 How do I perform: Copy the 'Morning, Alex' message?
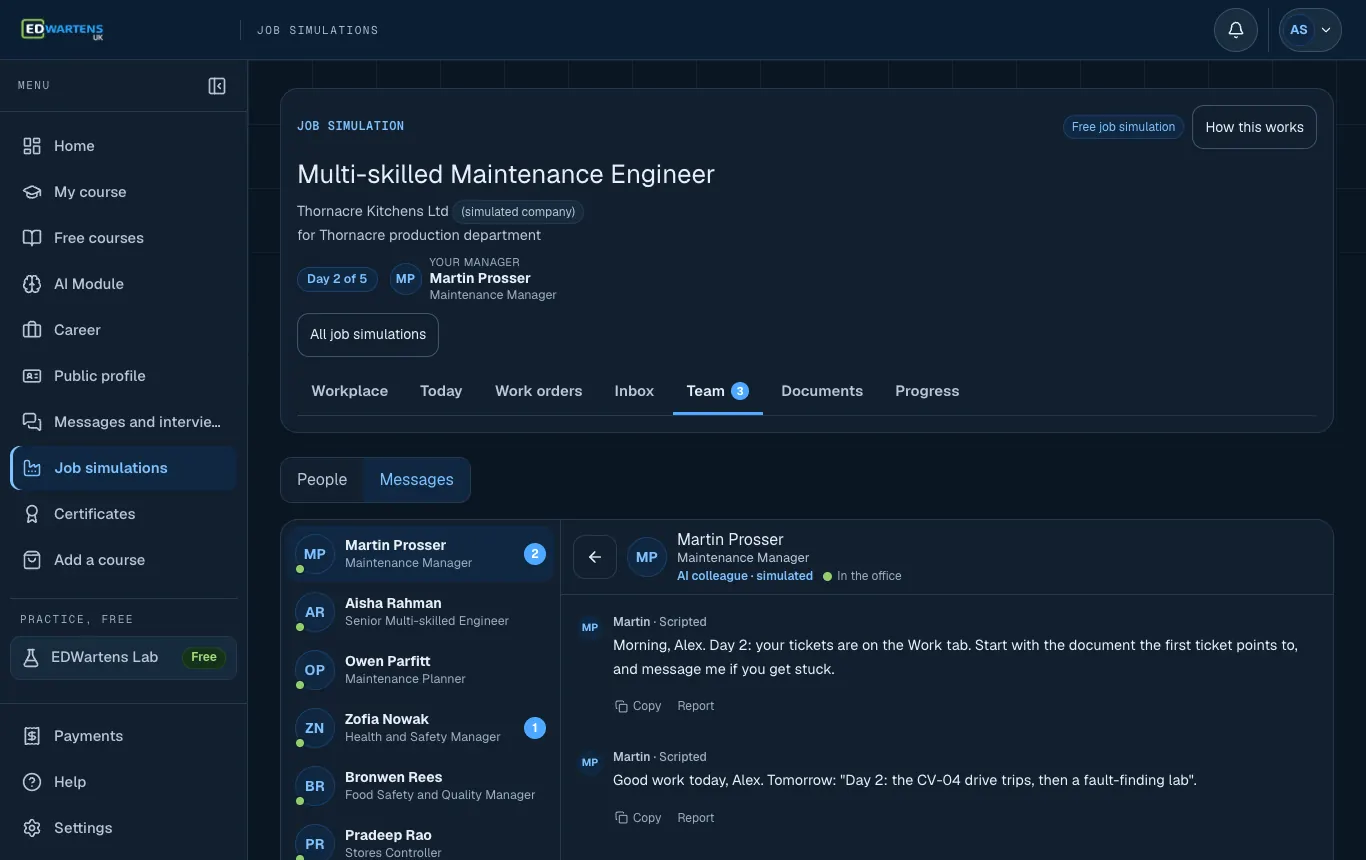point(638,706)
